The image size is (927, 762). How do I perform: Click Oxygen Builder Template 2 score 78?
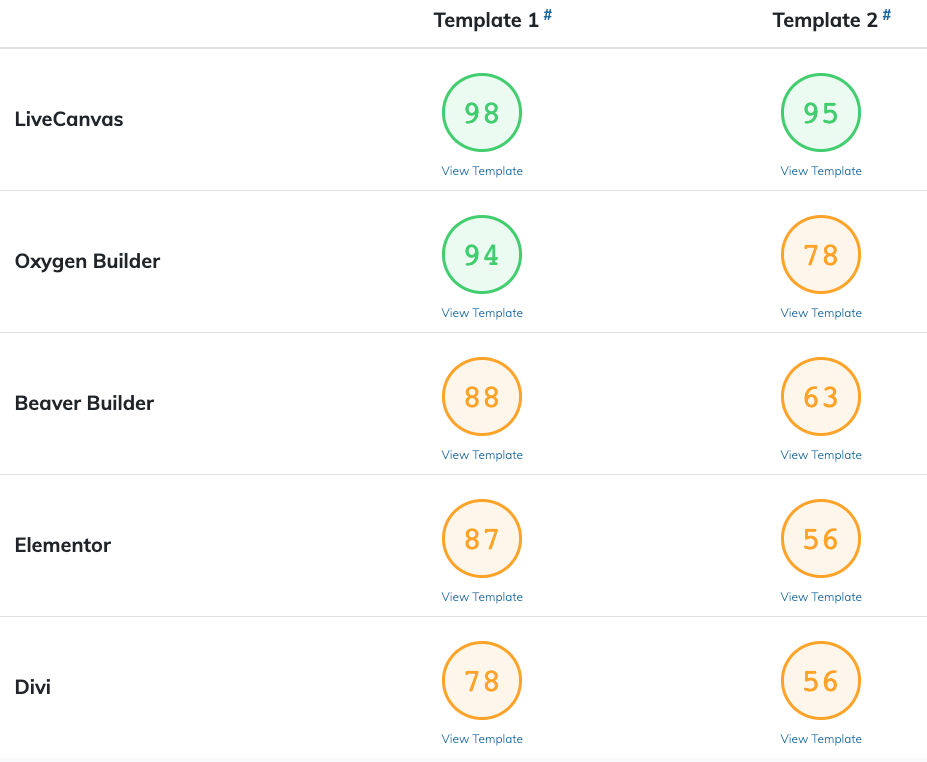[x=821, y=254]
